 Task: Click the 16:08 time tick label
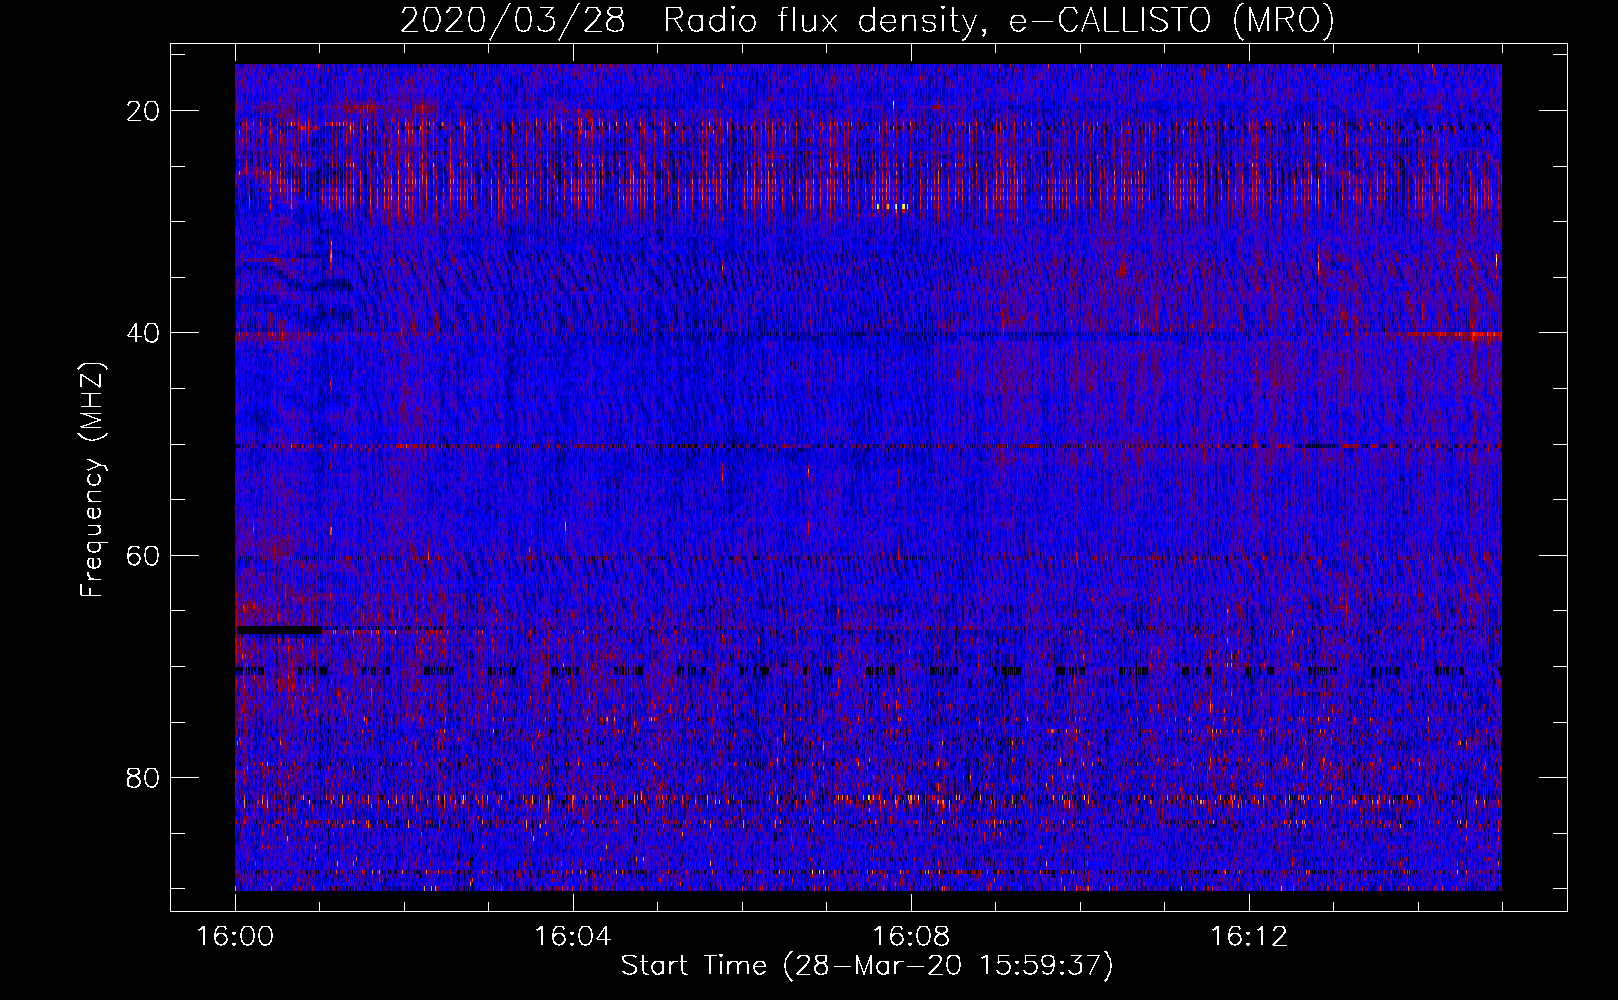click(x=911, y=937)
